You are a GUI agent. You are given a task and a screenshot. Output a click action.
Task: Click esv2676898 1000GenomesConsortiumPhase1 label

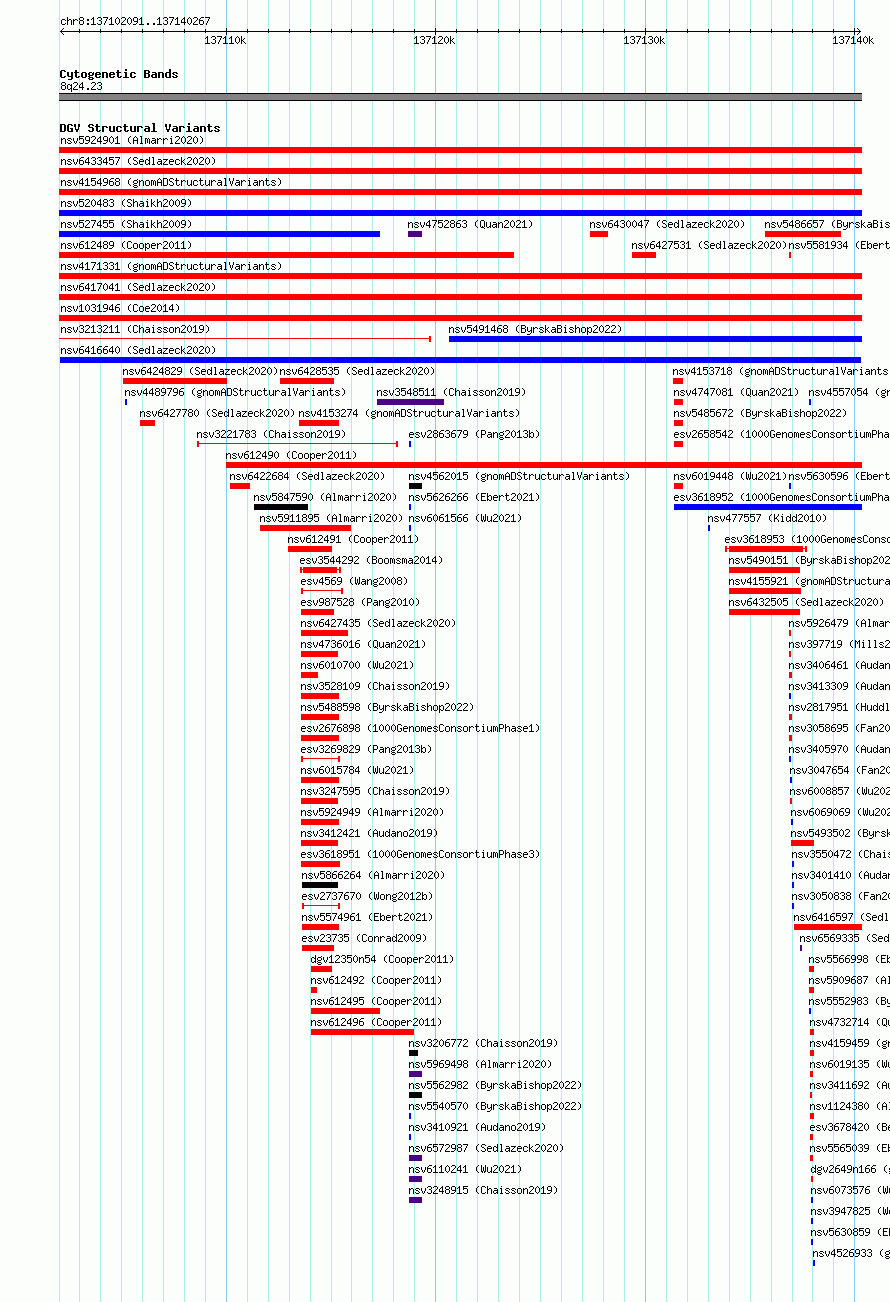[420, 728]
